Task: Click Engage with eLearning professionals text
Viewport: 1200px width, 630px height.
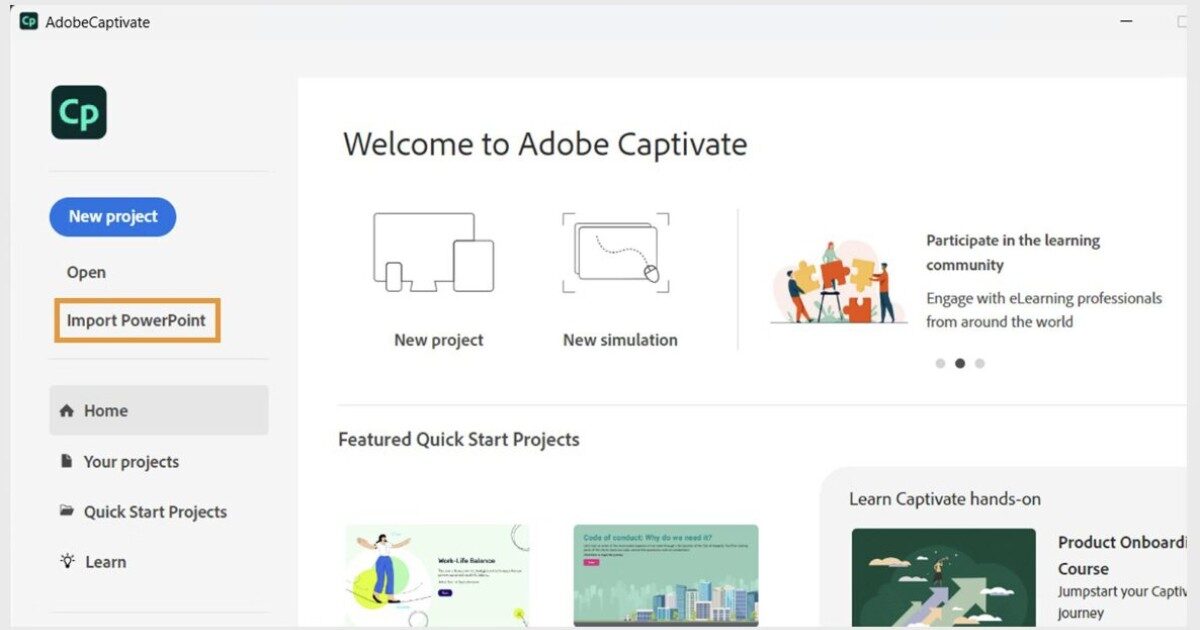Action: (1044, 310)
